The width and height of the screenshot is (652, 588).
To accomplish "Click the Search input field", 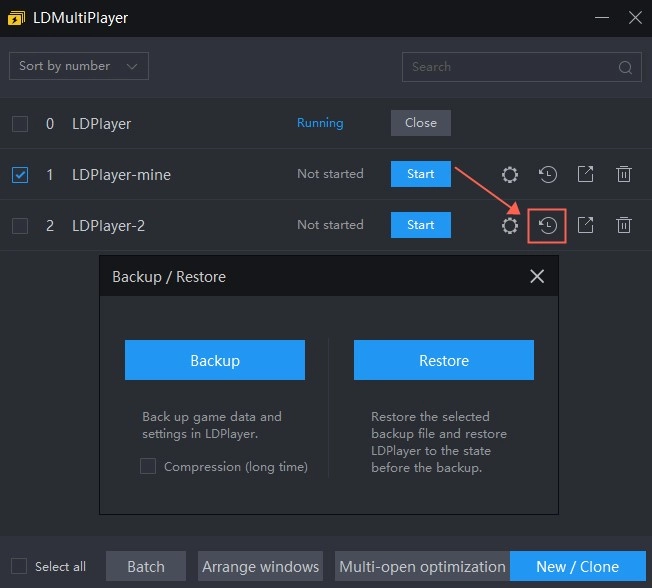I will pos(521,67).
